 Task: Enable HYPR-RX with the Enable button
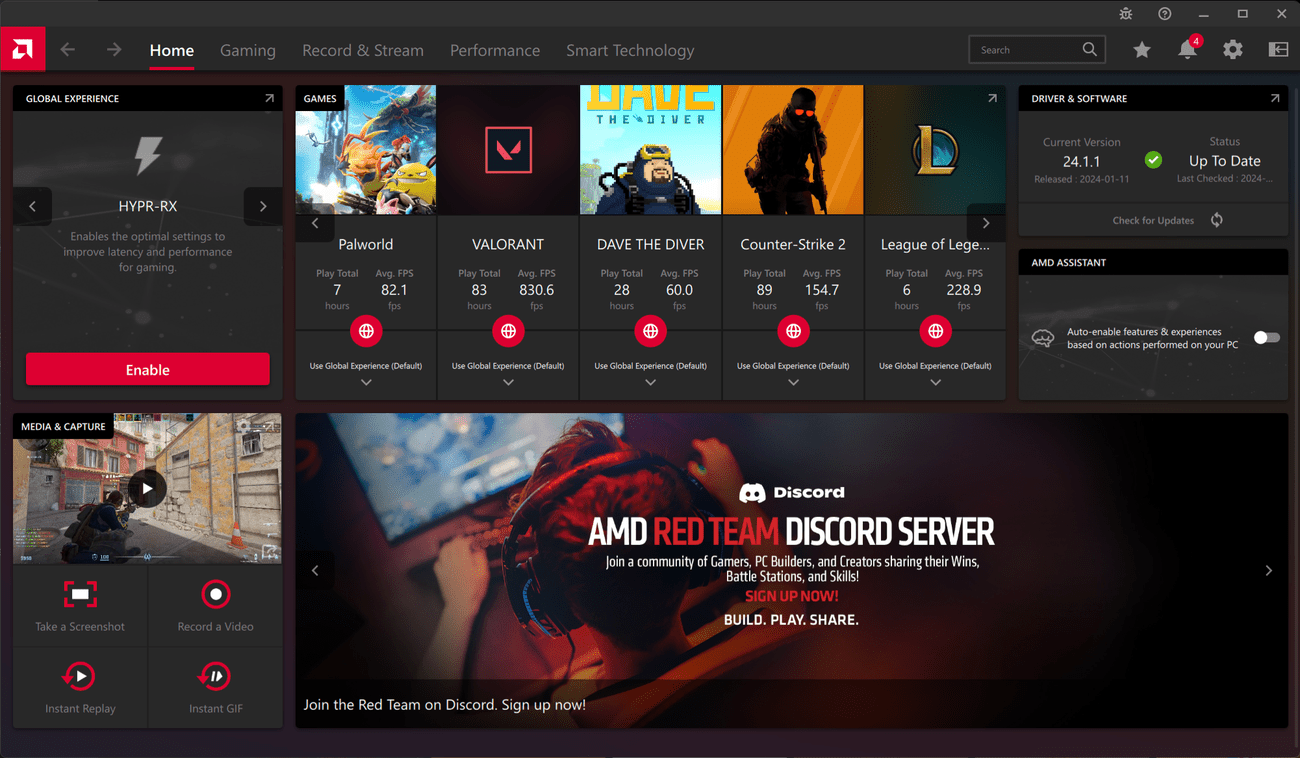pos(147,370)
